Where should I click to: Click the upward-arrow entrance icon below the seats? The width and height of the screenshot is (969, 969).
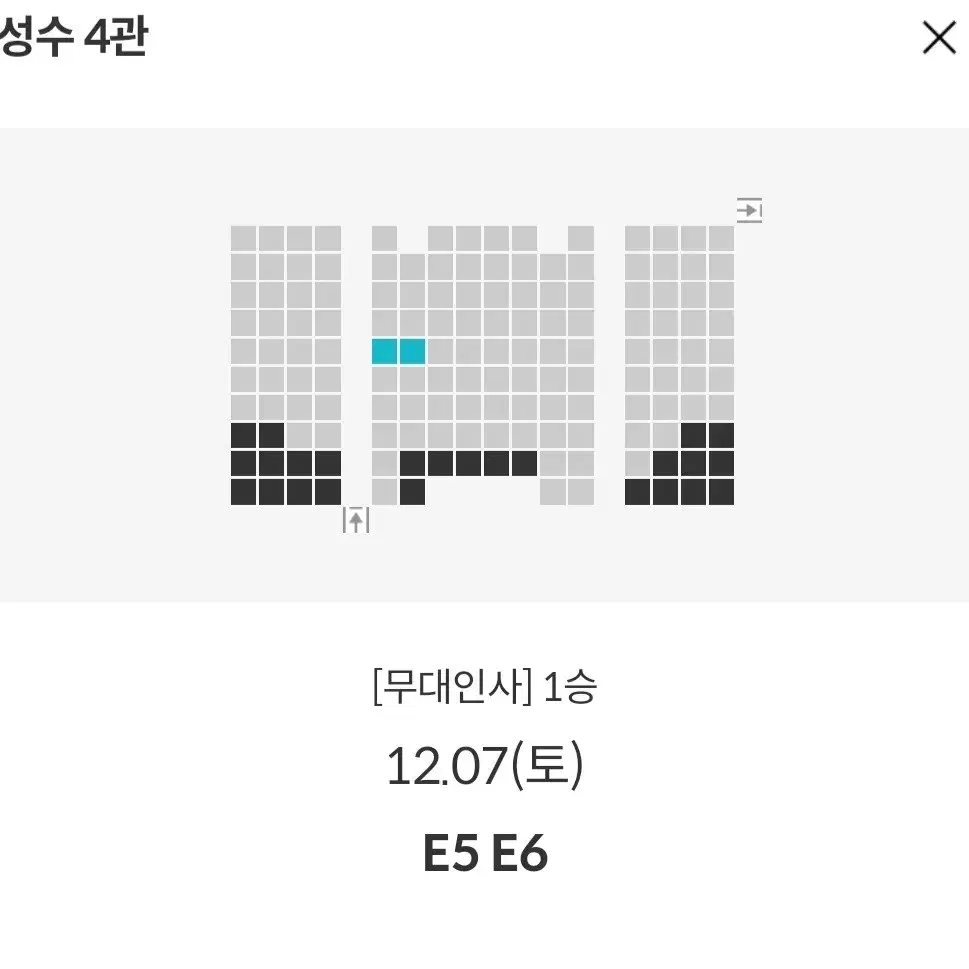(x=356, y=520)
